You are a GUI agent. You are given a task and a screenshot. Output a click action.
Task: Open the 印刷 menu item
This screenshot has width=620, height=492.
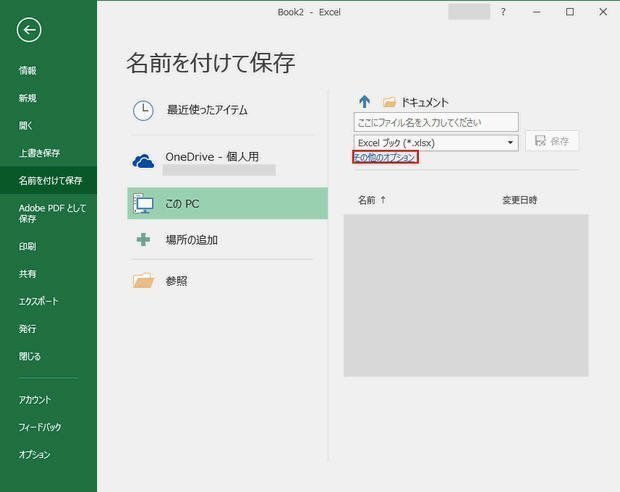(28, 246)
